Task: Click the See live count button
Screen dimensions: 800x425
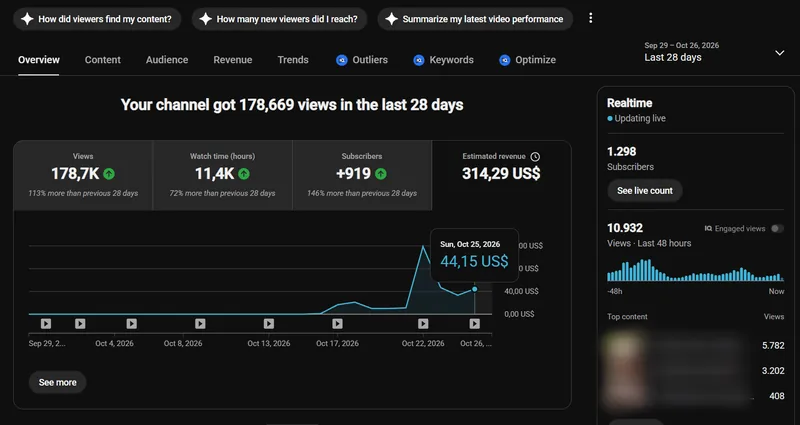Action: pyautogui.click(x=645, y=191)
